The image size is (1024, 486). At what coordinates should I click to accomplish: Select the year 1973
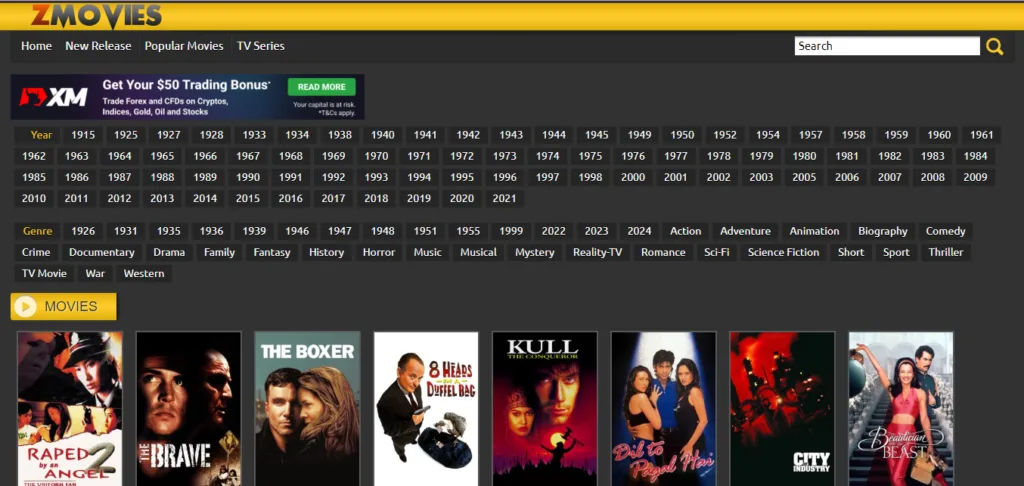click(504, 156)
